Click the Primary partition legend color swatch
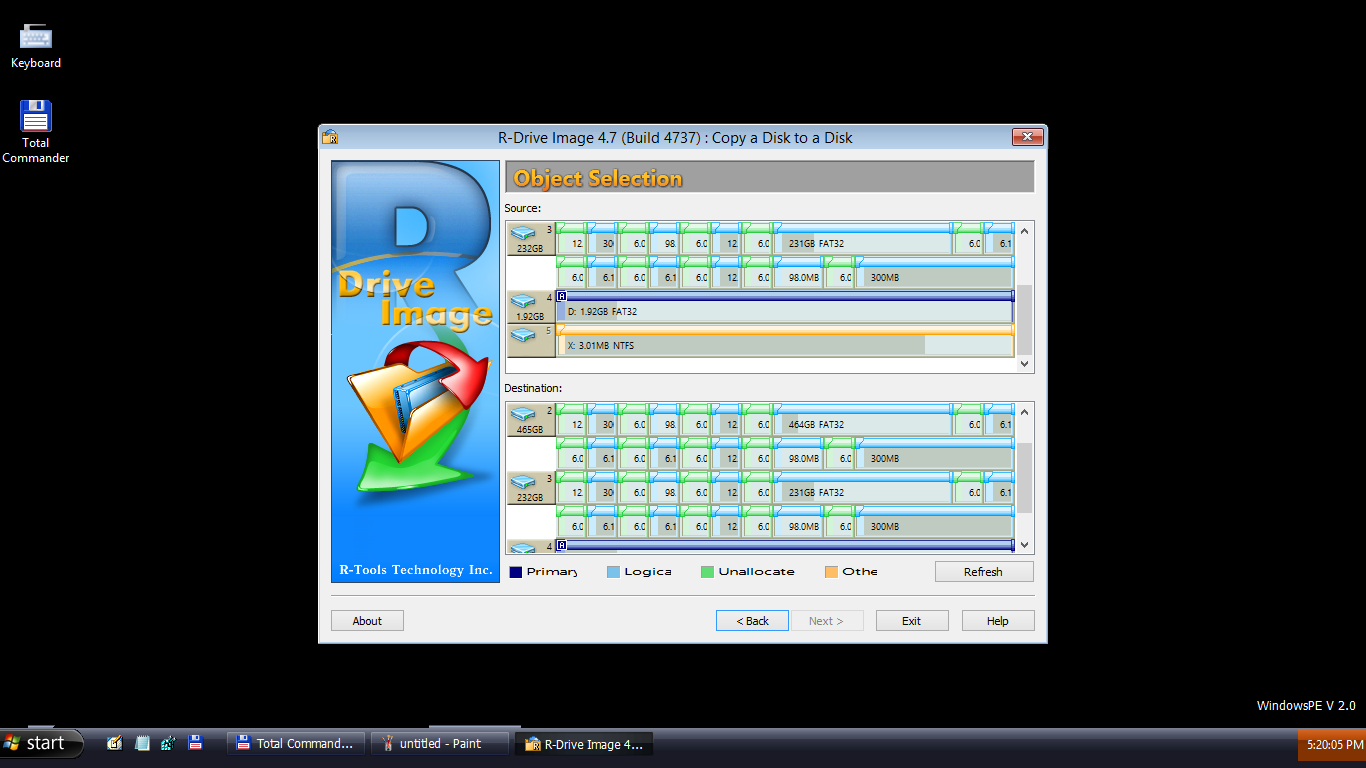Screen dimensions: 1366x768 pos(515,571)
